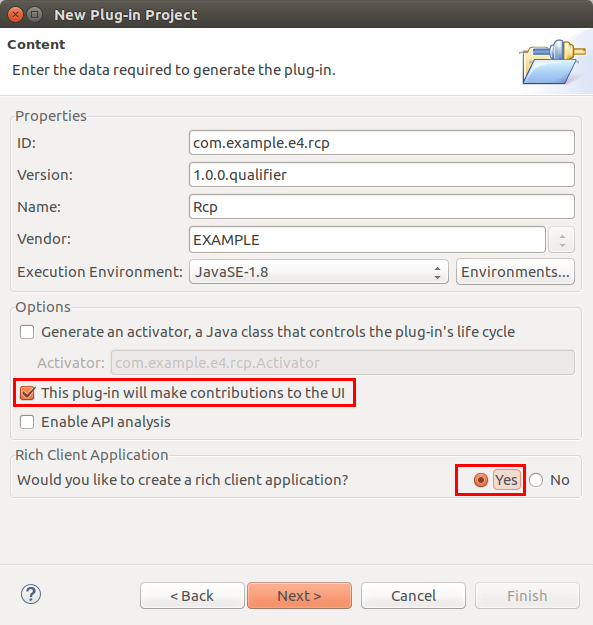Tick the Enable API analysis checkbox
Image resolution: width=593 pixels, height=625 pixels.
[x=27, y=422]
